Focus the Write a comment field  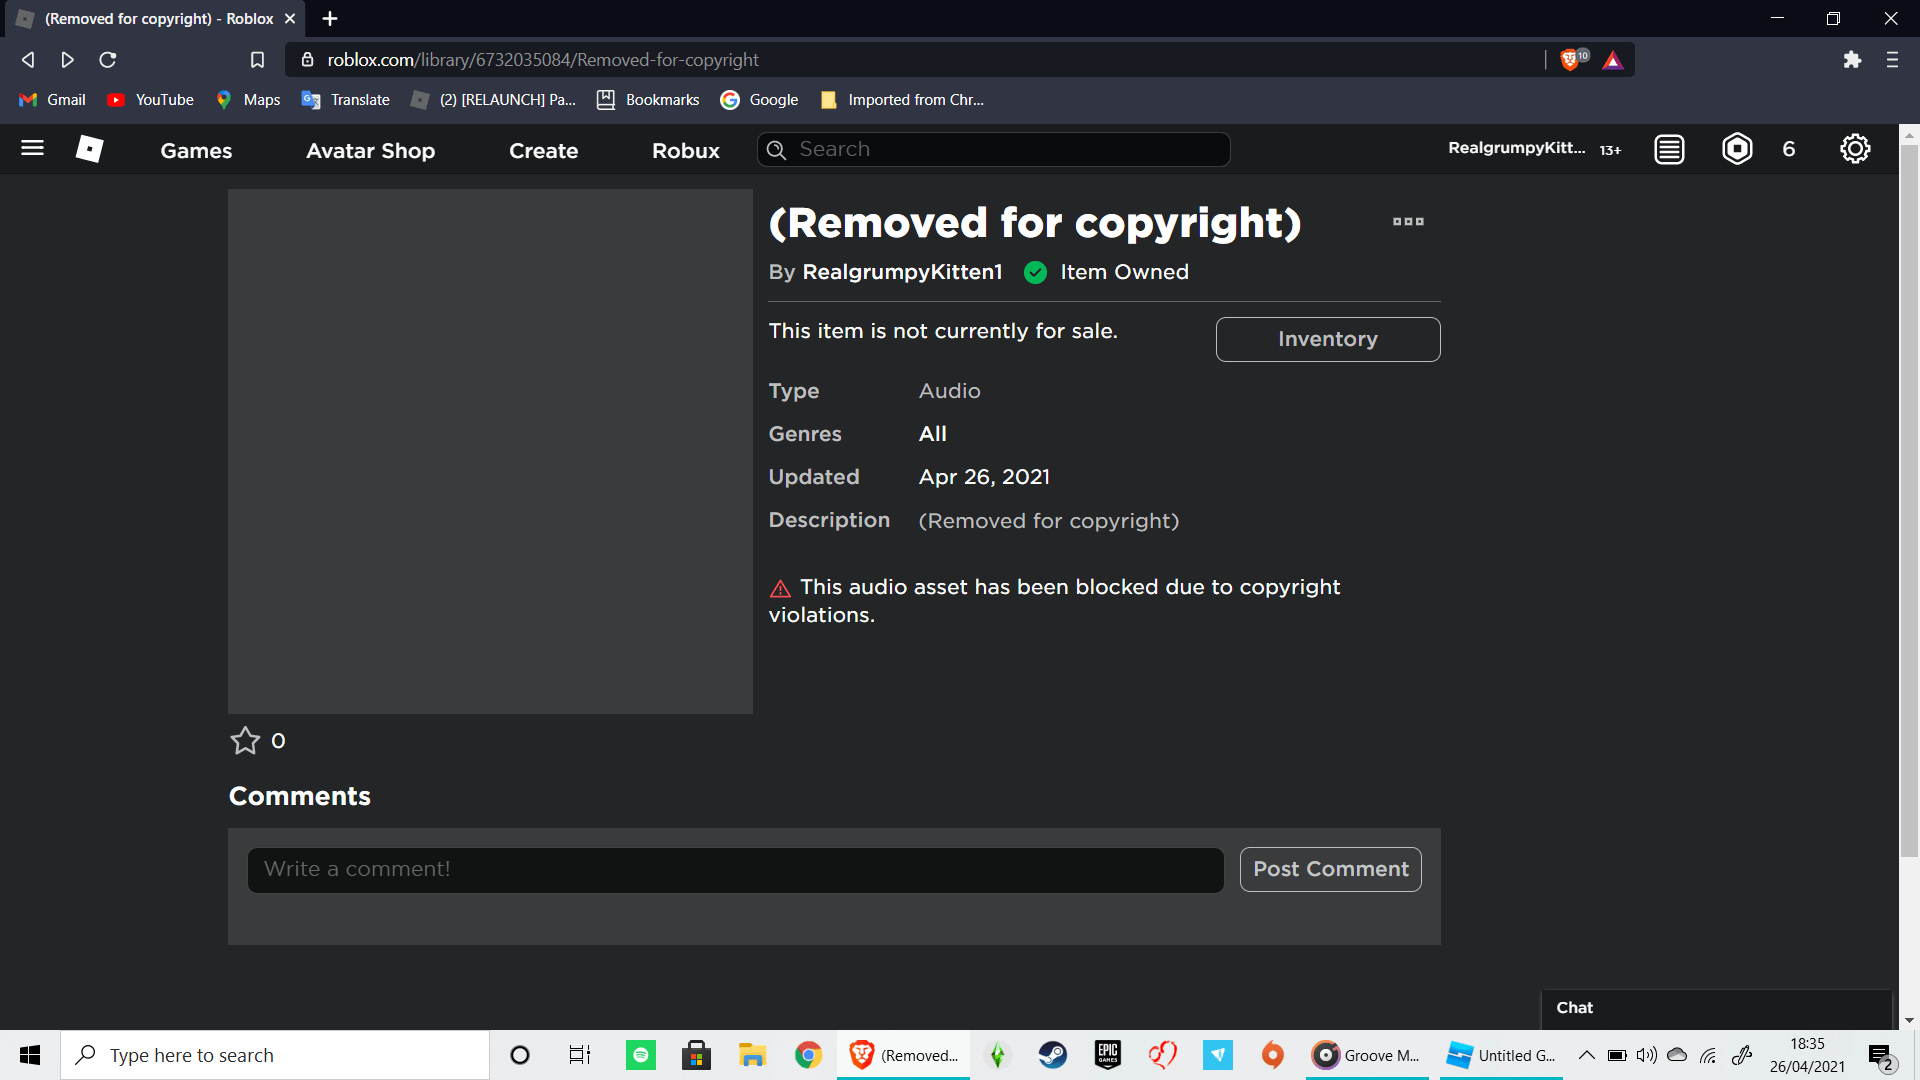[x=735, y=869]
